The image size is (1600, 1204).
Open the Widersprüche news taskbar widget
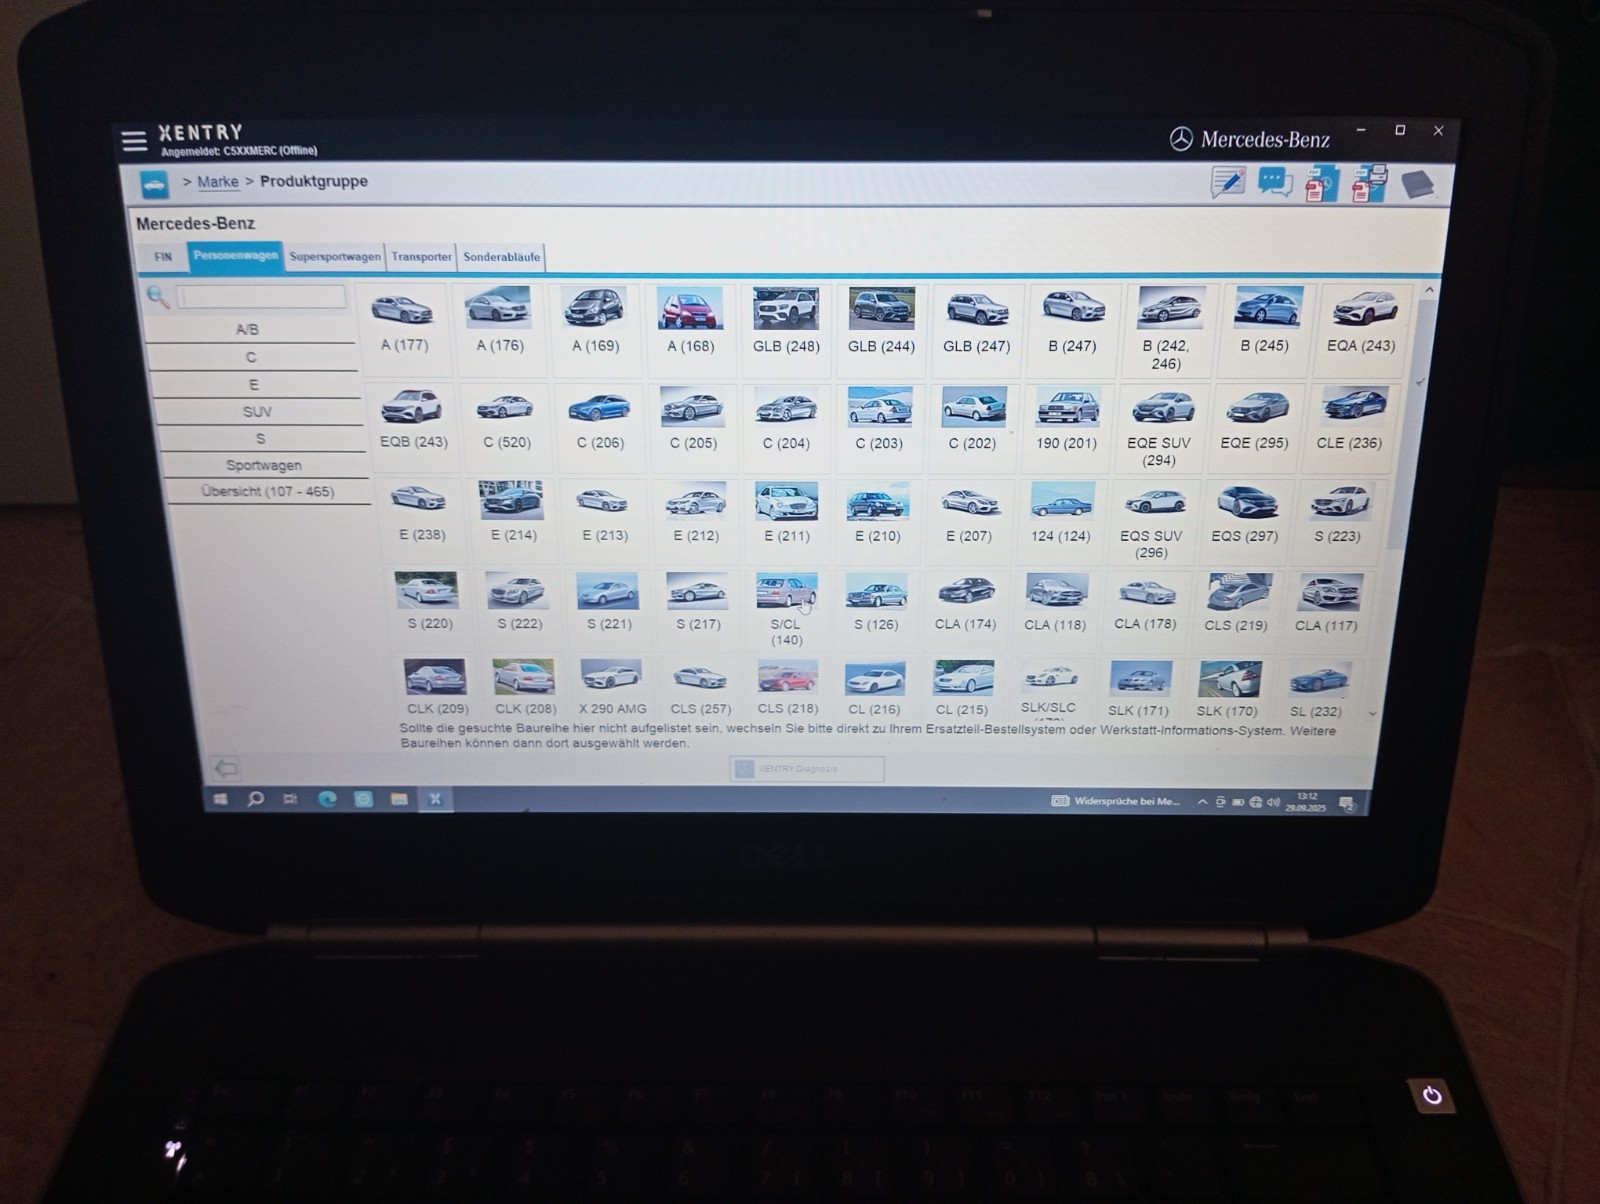(x=1115, y=802)
